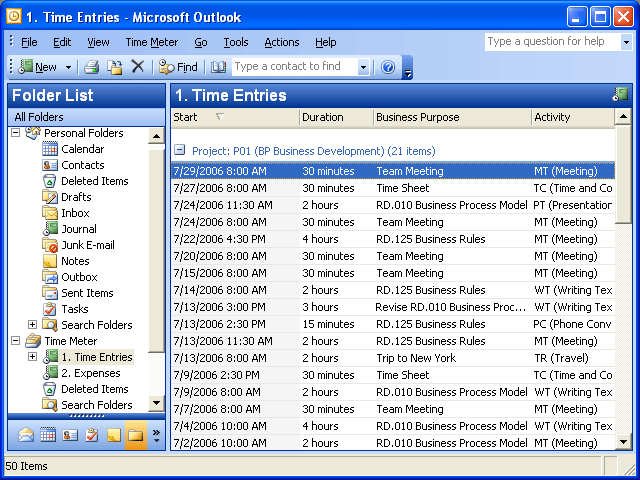Click the All Folders header
640x480 pixels.
[x=87, y=117]
